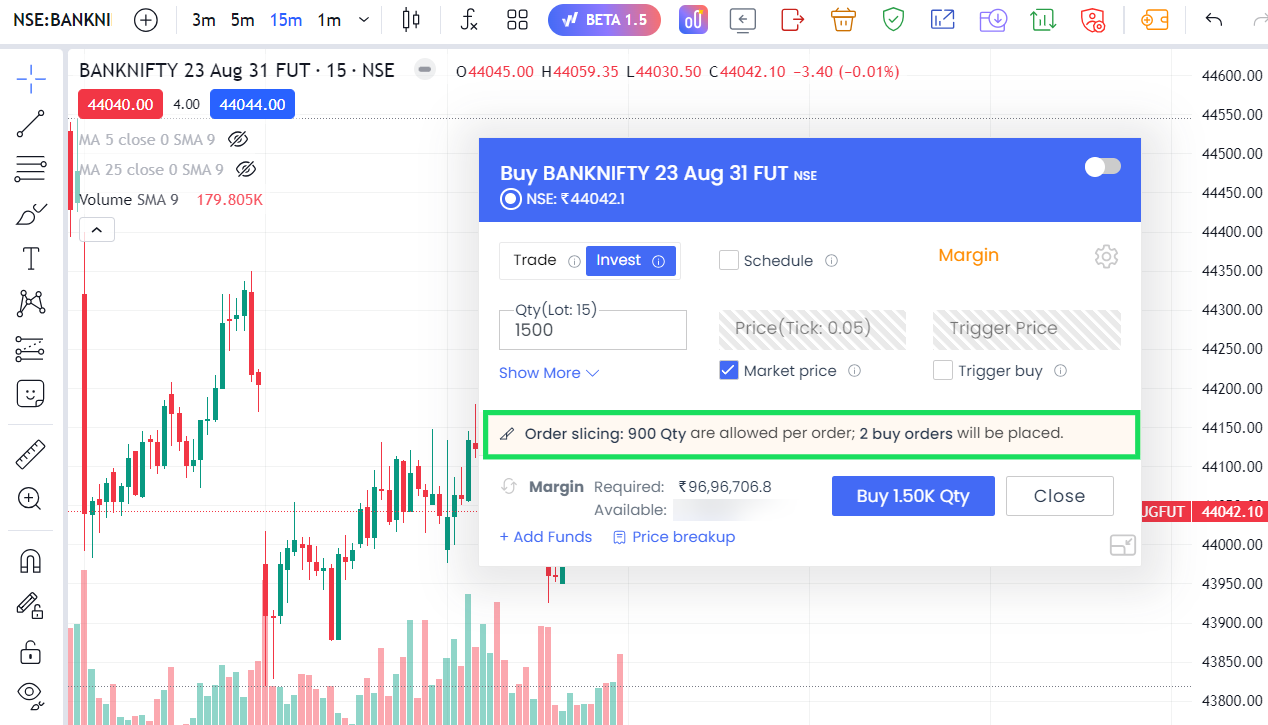Collapse the indicator legend chevron
The width and height of the screenshot is (1268, 725).
96,230
